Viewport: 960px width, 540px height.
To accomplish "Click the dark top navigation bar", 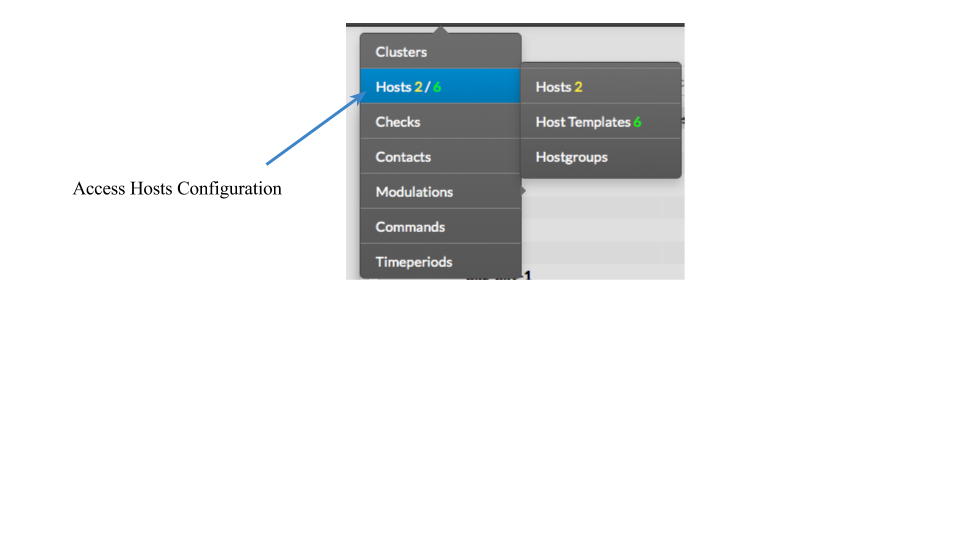I will point(515,25).
